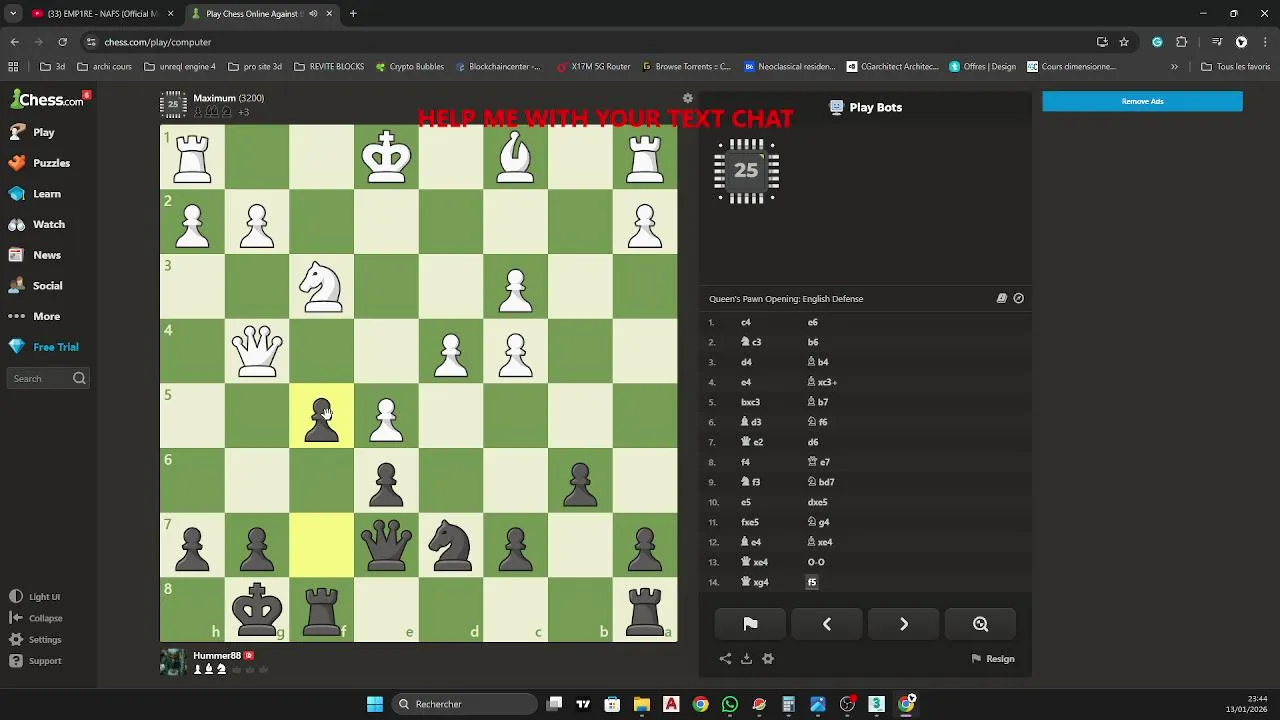Click the taskbar Rechercher search box

tap(465, 704)
